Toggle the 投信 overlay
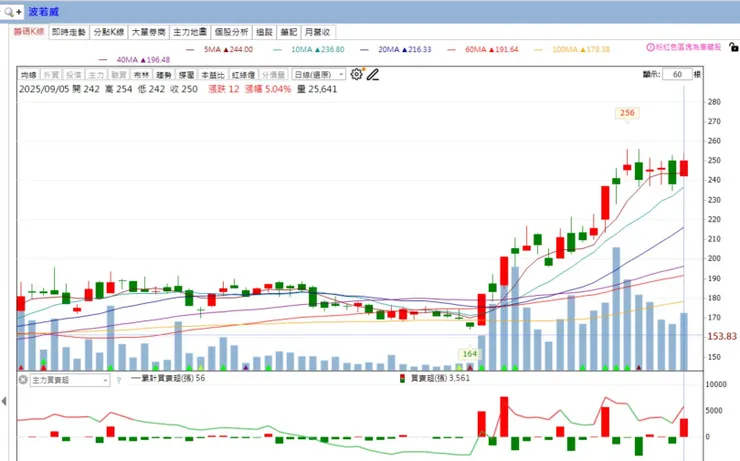The image size is (740, 461). pos(74,75)
